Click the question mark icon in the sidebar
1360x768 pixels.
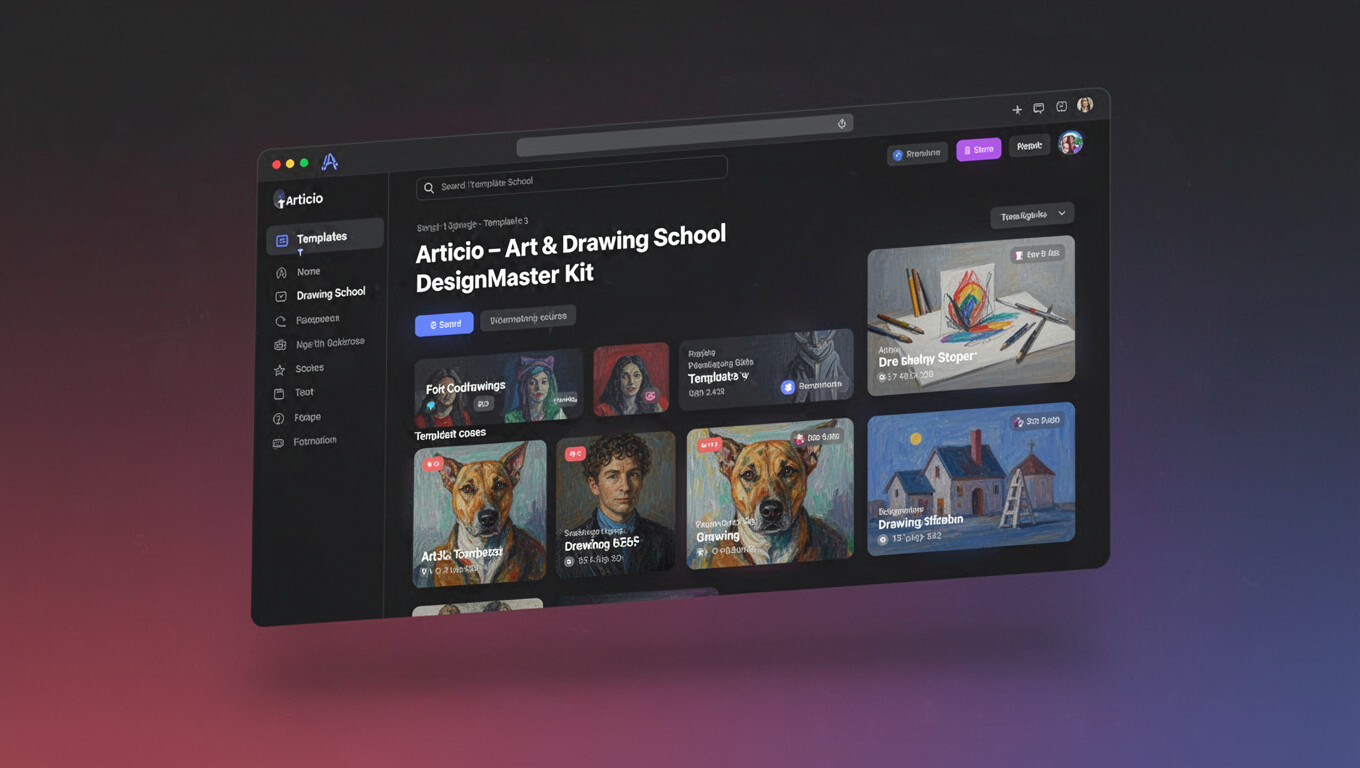pos(279,418)
